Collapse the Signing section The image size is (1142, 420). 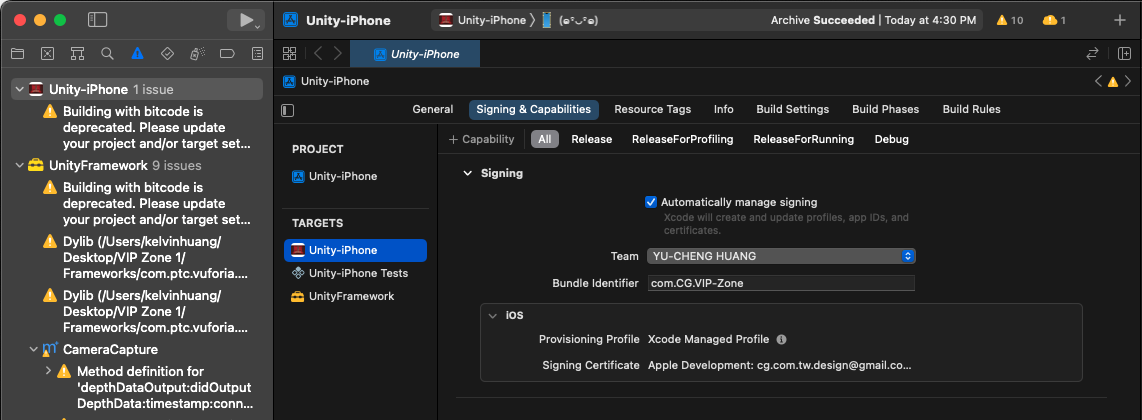coord(466,173)
